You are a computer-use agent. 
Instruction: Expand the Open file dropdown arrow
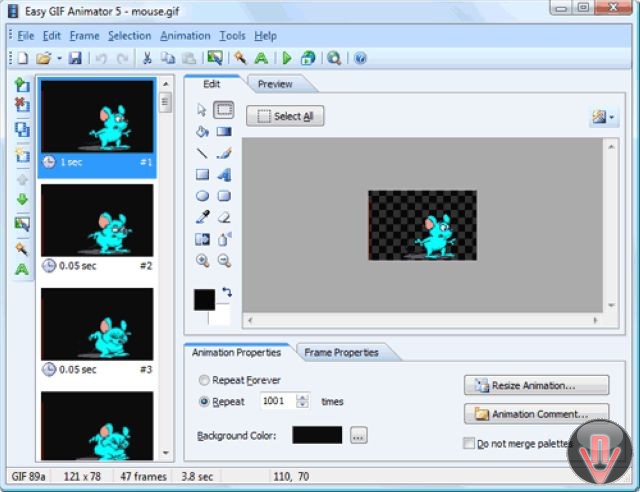pos(59,58)
